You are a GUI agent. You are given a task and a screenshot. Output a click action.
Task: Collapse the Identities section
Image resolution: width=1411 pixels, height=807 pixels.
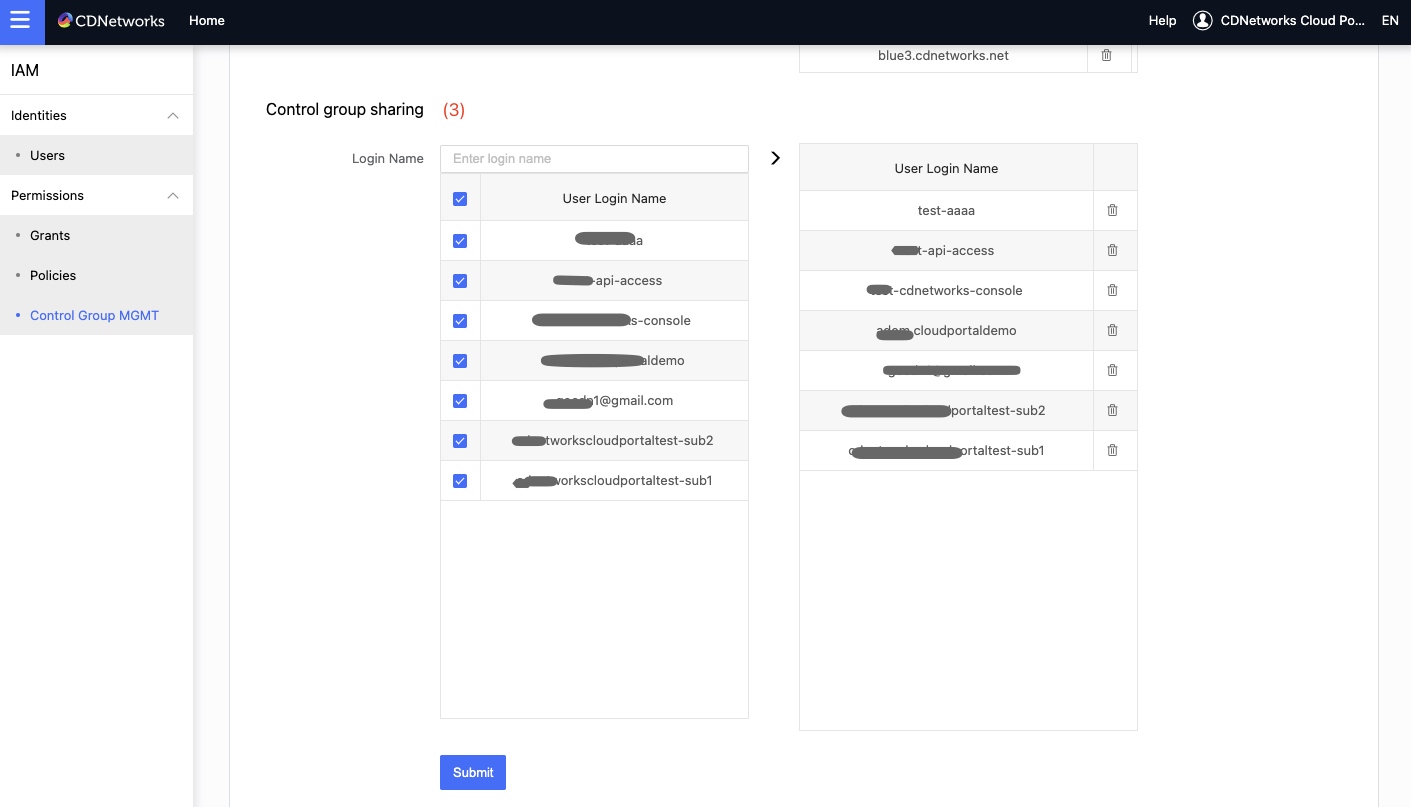click(173, 116)
